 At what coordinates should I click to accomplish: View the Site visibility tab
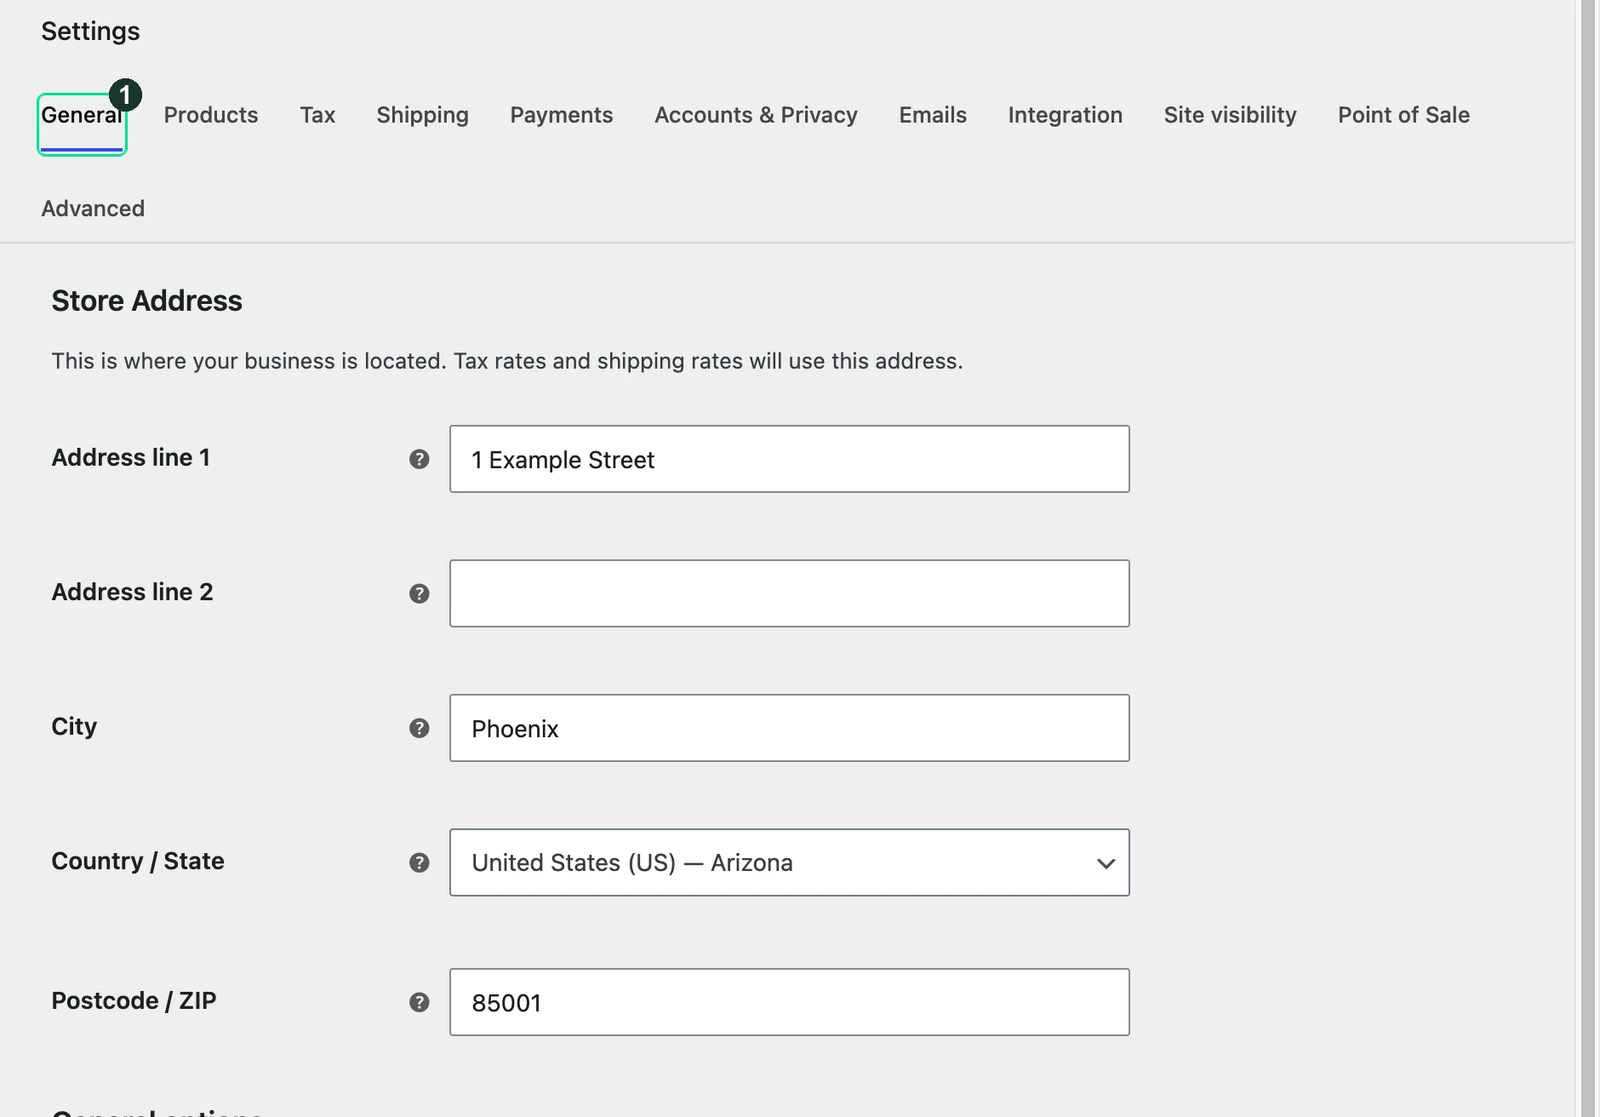pyautogui.click(x=1230, y=116)
